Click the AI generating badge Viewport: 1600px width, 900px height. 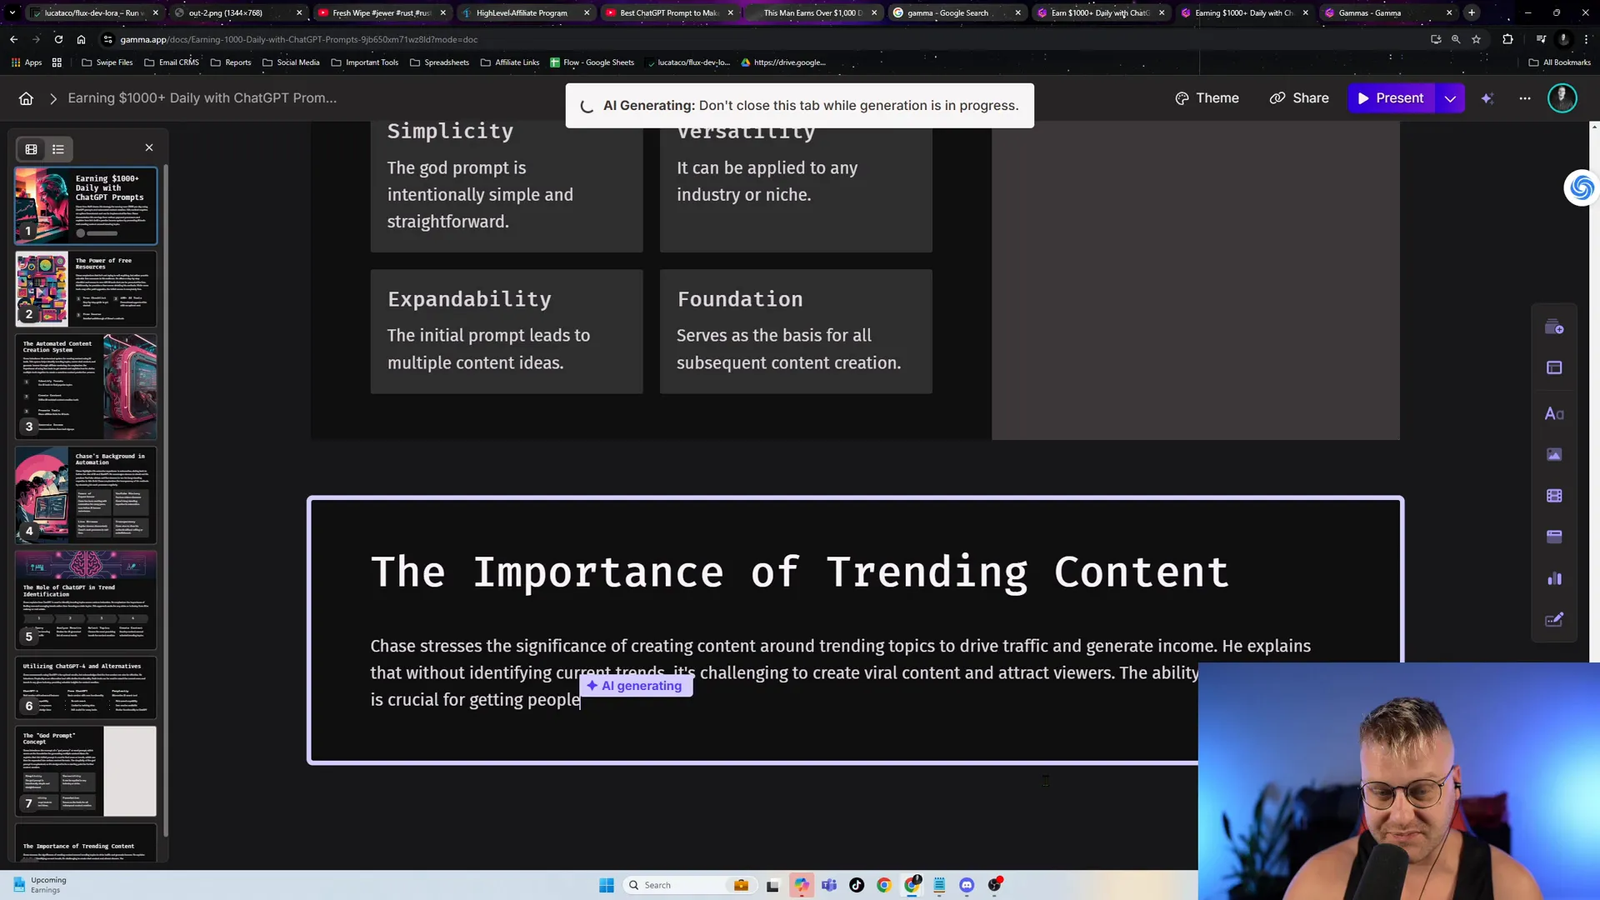(x=636, y=686)
